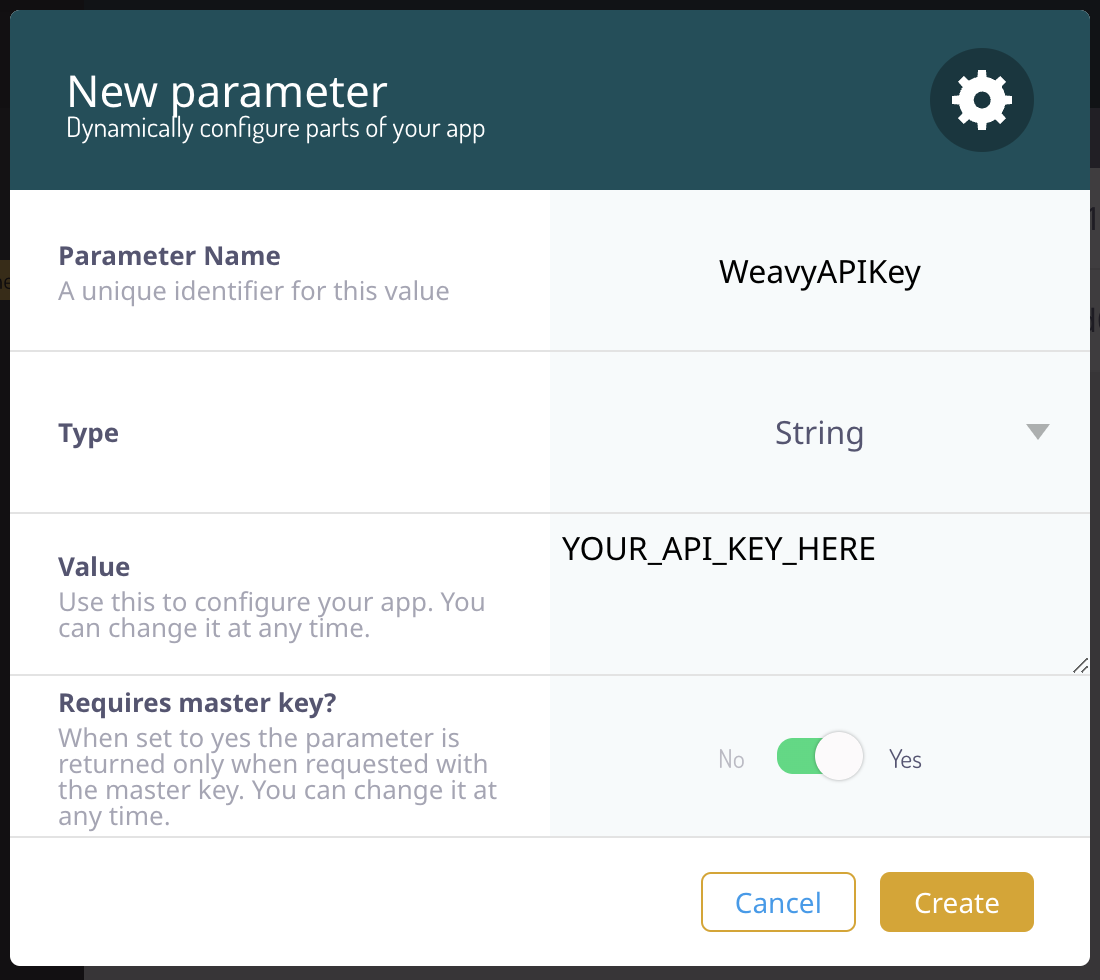Click the resize handle of the Value box
Viewport: 1100px width, 980px height.
point(1080,666)
